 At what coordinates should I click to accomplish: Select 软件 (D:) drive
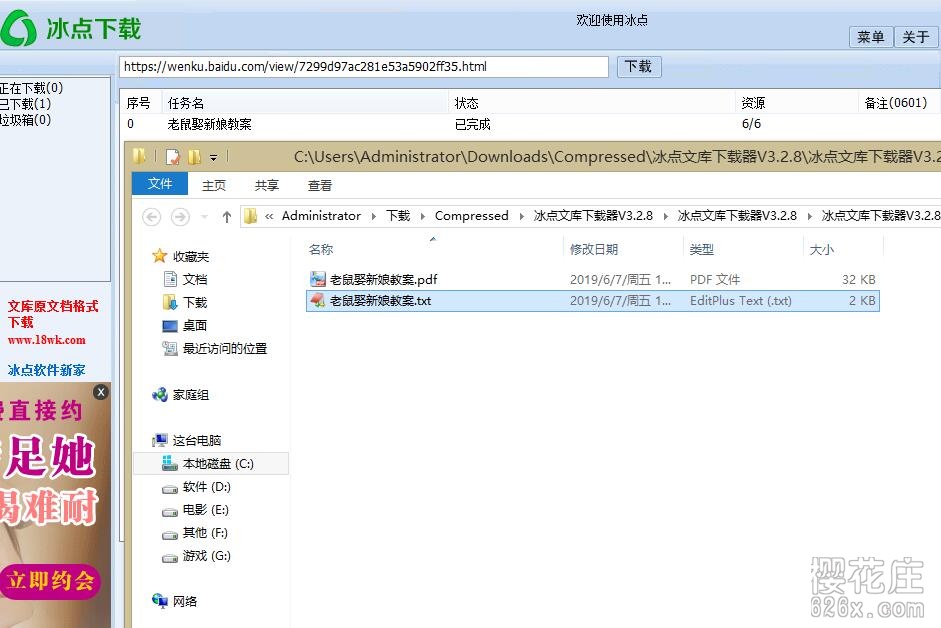[x=206, y=486]
